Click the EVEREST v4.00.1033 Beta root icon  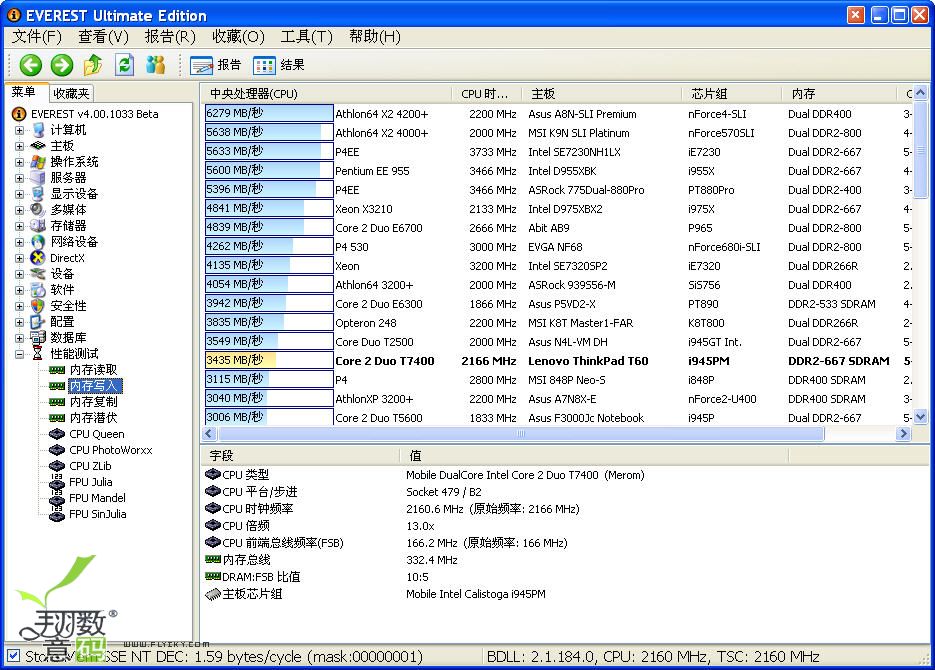click(x=19, y=114)
